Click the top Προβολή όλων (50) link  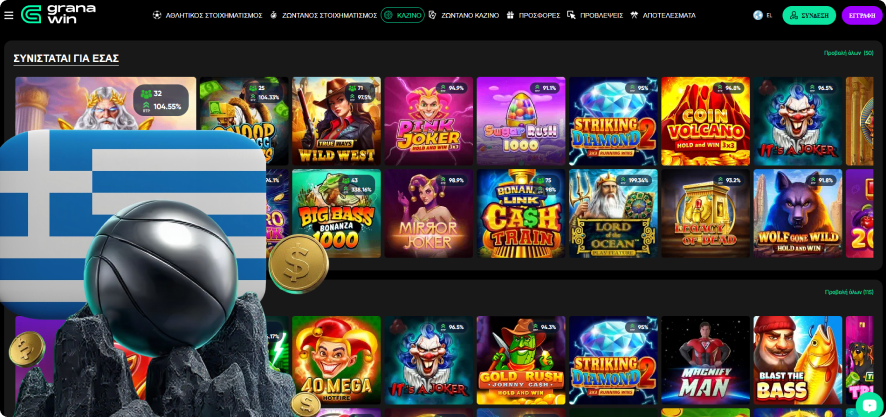point(849,53)
